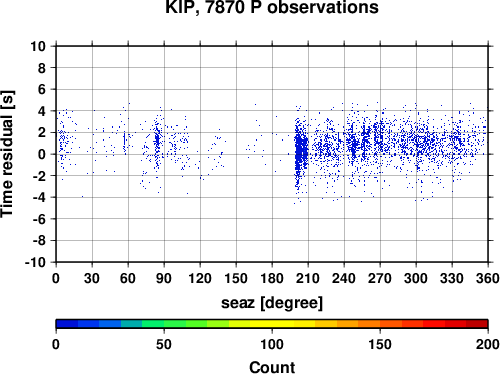
Task: Click the x-axis tick label '90'
Action: (164, 278)
